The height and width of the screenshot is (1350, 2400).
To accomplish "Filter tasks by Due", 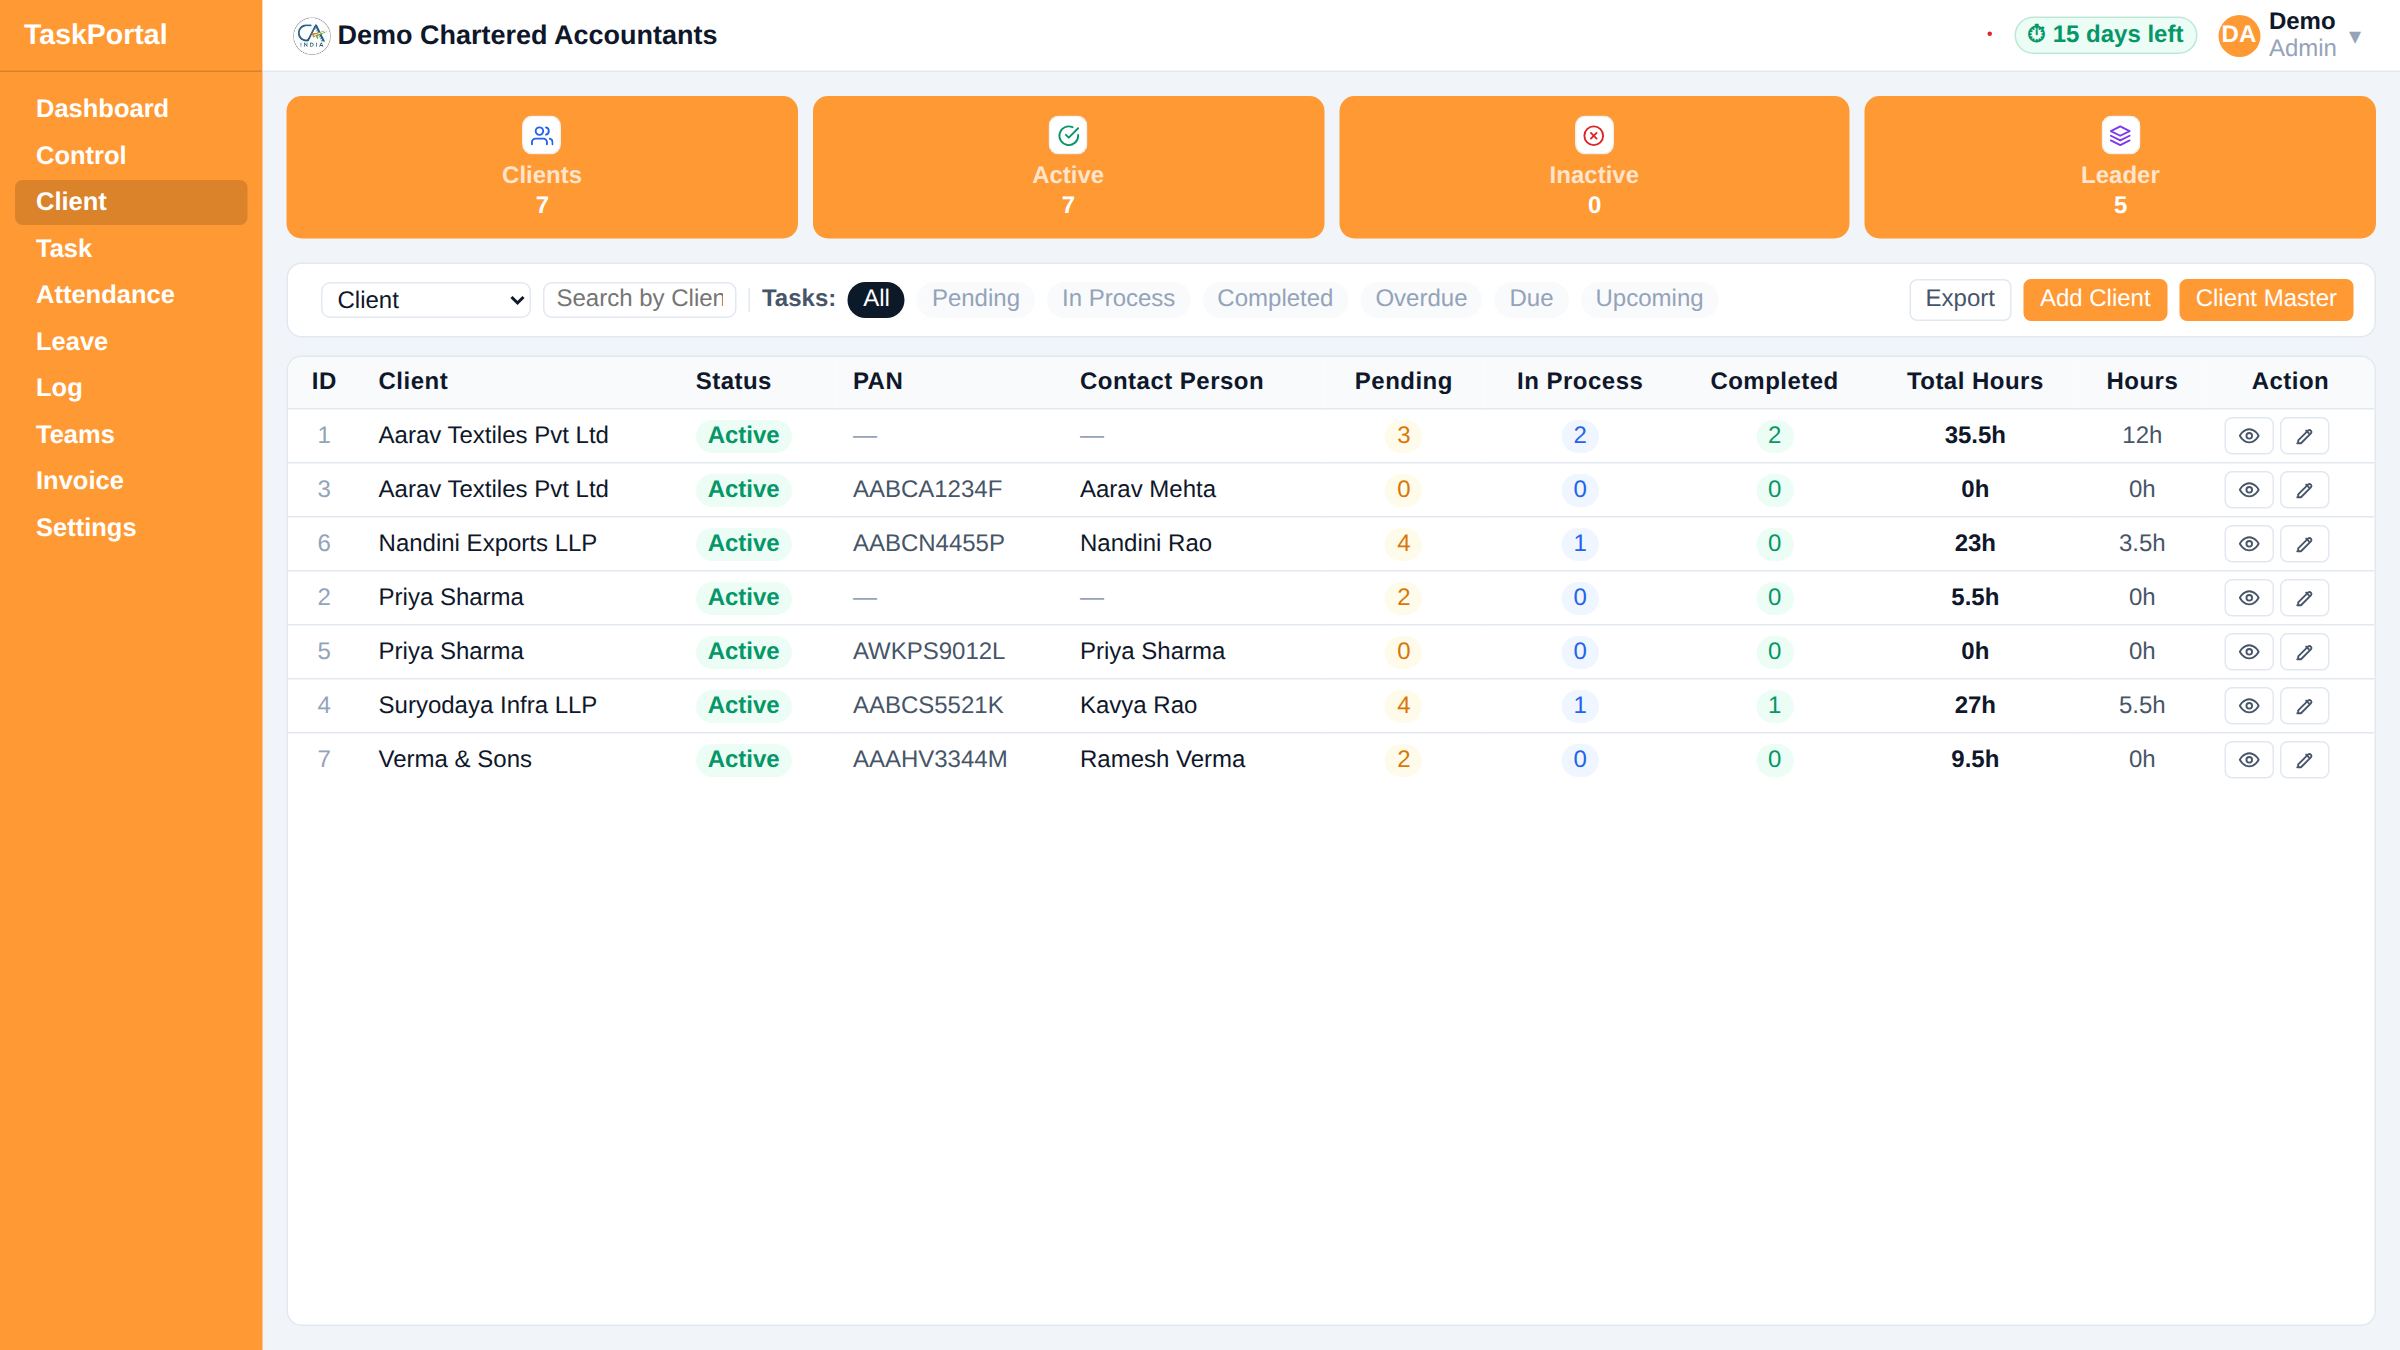I will pyautogui.click(x=1531, y=299).
